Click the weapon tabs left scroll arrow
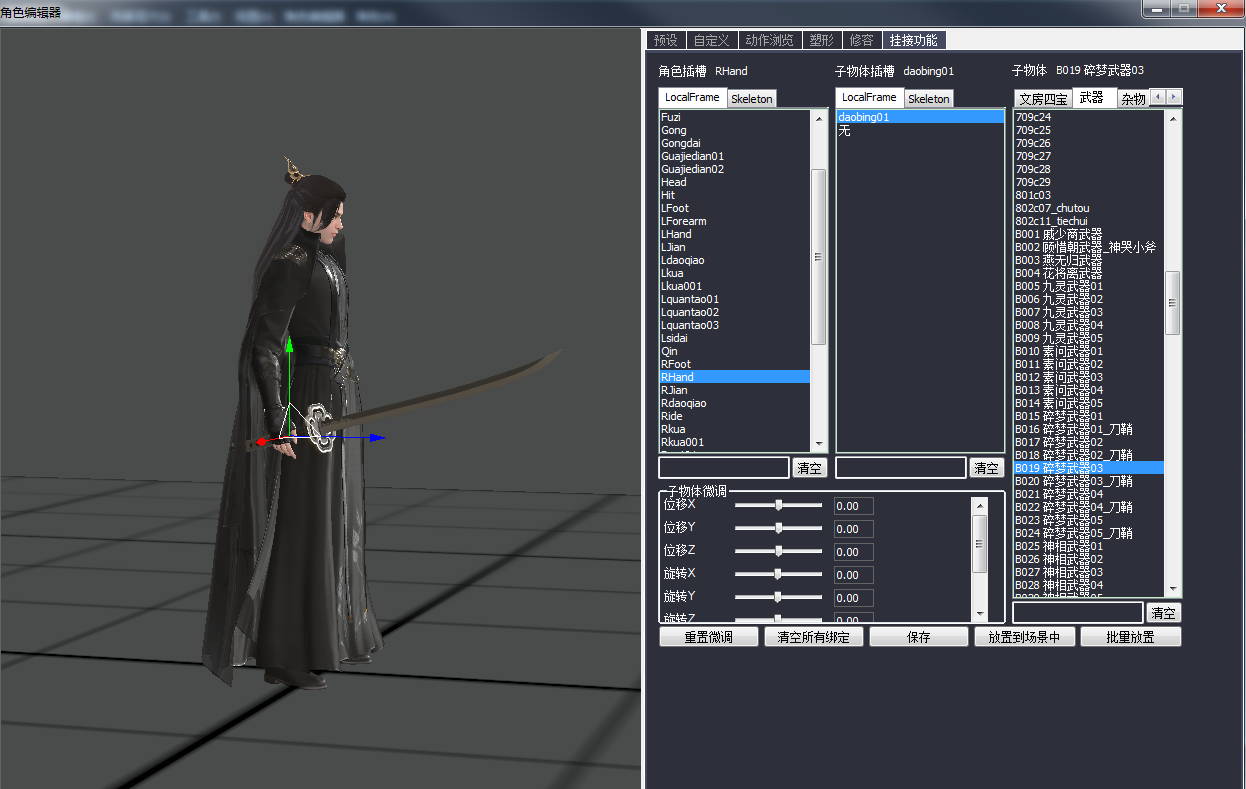 coord(1158,97)
